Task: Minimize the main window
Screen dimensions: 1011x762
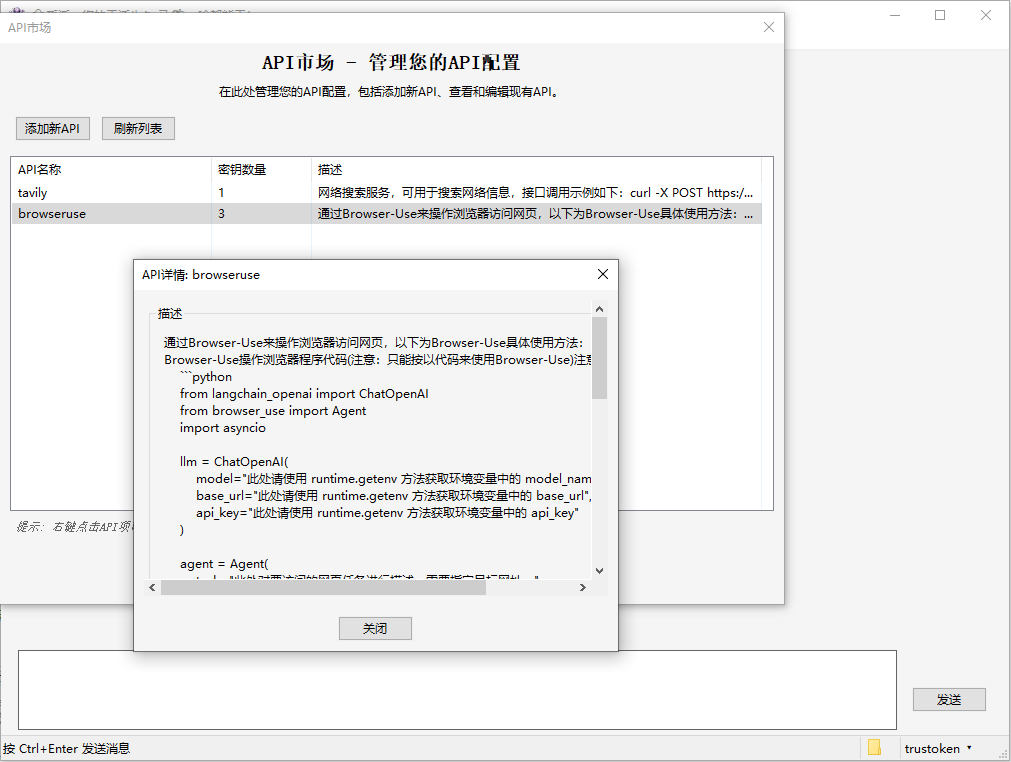Action: click(895, 15)
